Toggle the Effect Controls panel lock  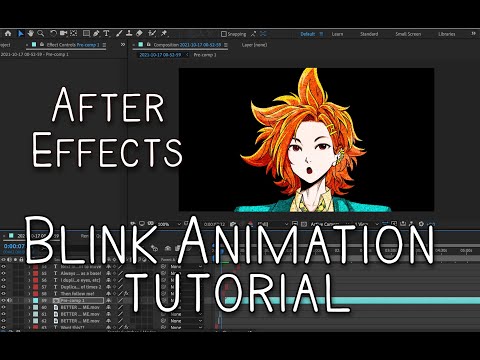(42, 45)
